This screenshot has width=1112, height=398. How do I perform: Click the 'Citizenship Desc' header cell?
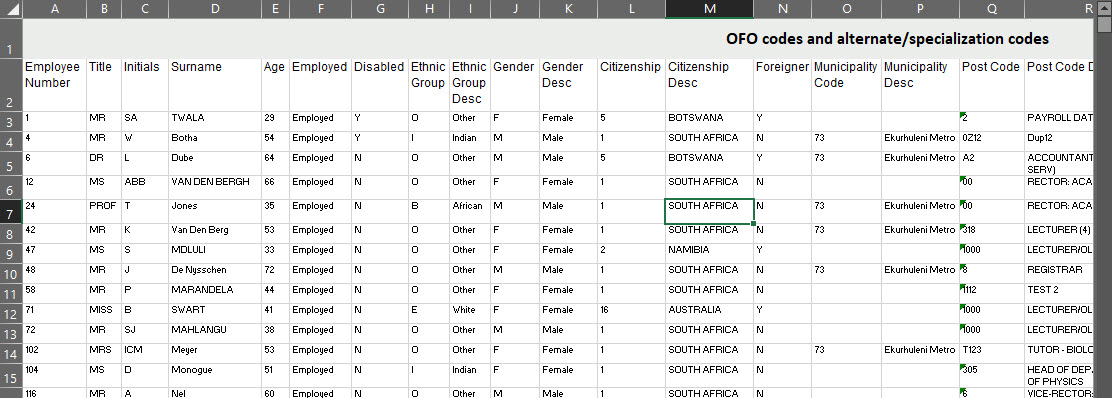pos(709,84)
